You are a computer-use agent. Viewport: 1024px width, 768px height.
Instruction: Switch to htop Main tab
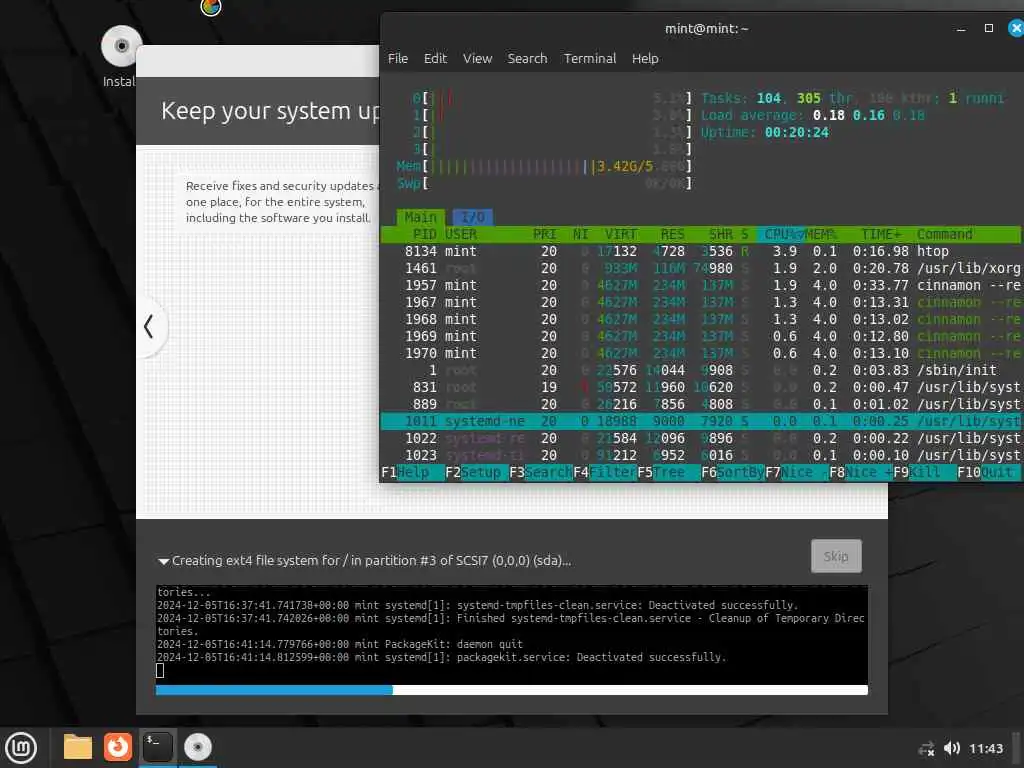point(420,217)
